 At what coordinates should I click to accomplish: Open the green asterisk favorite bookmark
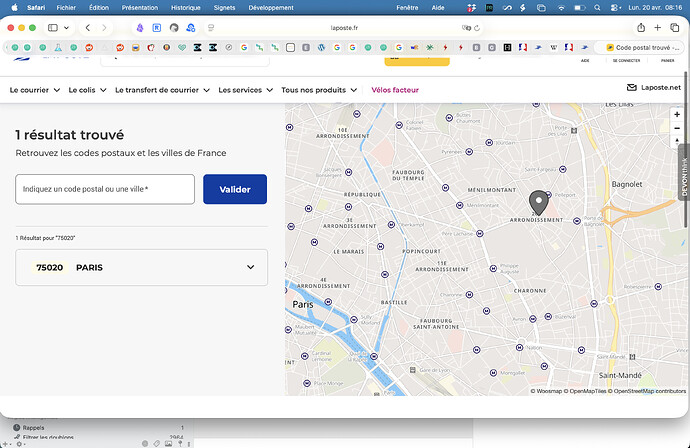pos(429,48)
